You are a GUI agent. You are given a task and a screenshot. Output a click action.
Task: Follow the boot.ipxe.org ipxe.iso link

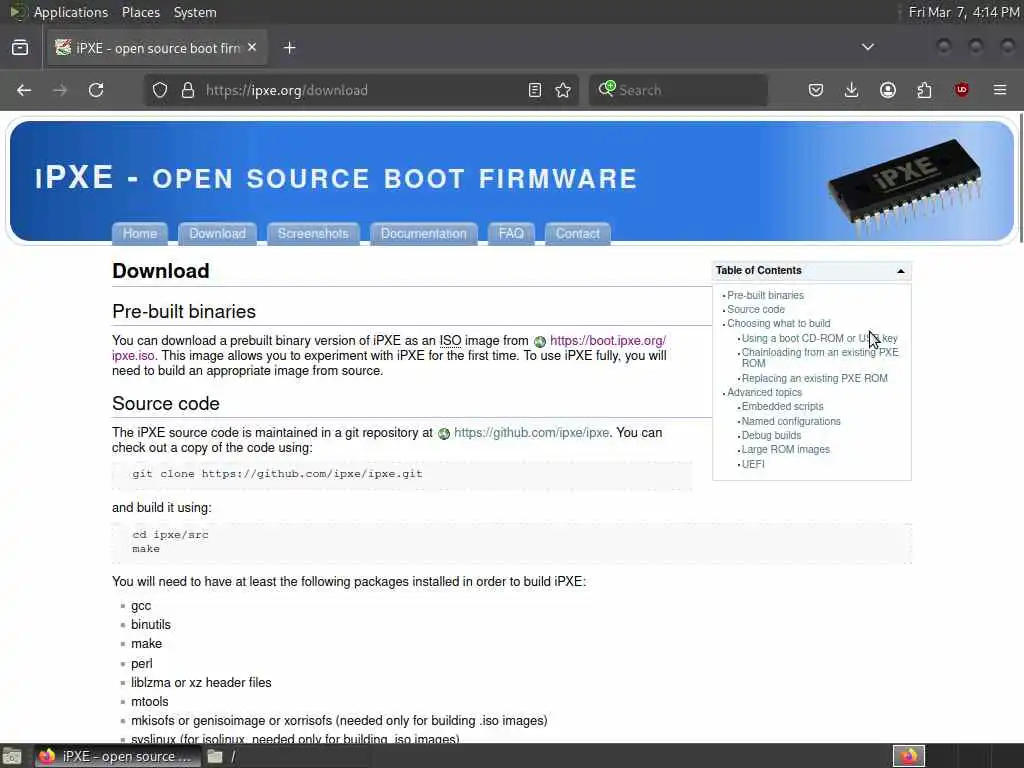pyautogui.click(x=607, y=341)
